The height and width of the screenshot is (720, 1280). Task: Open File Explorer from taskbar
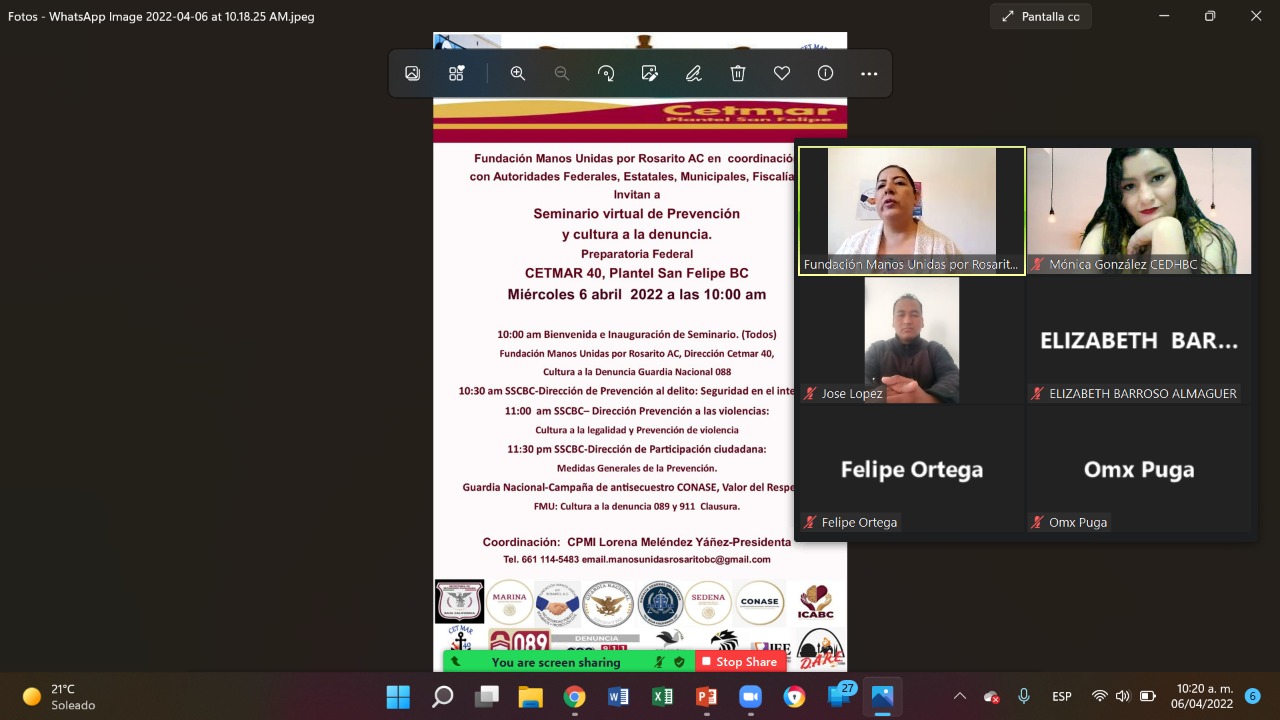tap(530, 696)
